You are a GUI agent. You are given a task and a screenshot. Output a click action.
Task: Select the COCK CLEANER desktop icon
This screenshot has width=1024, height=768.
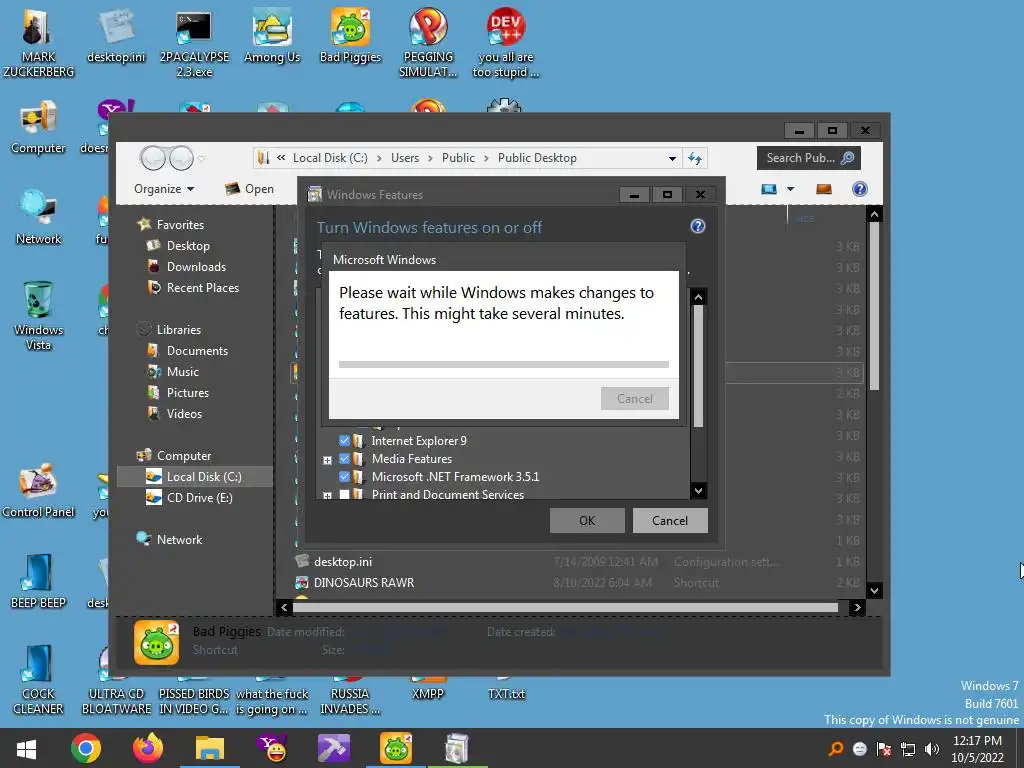(39, 680)
